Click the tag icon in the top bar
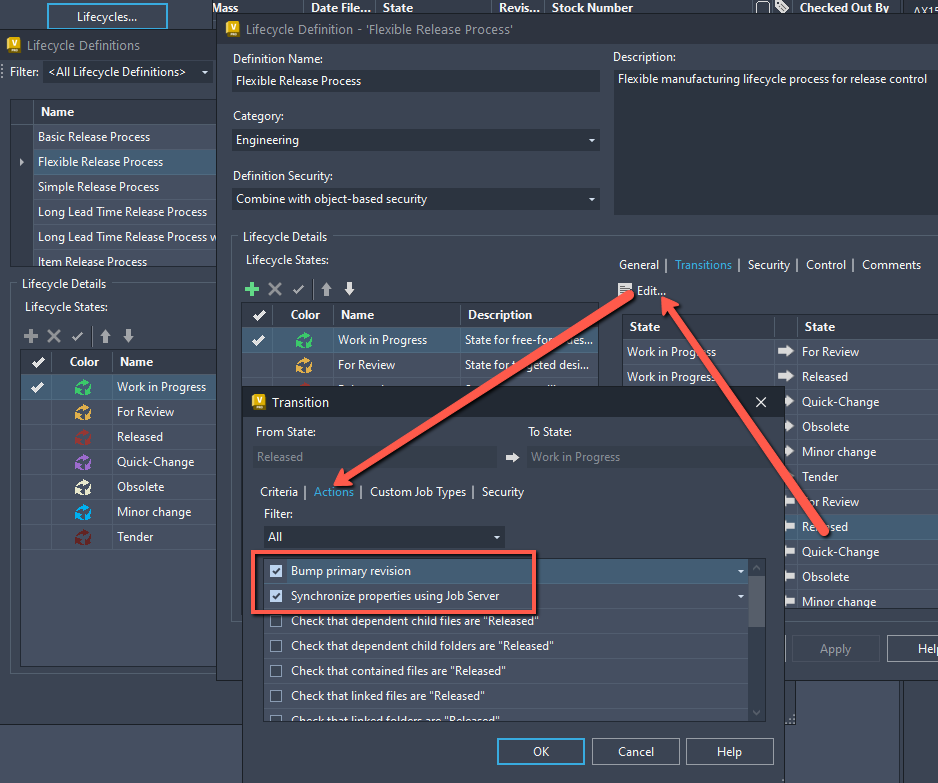Viewport: 938px width, 783px height. point(782,7)
